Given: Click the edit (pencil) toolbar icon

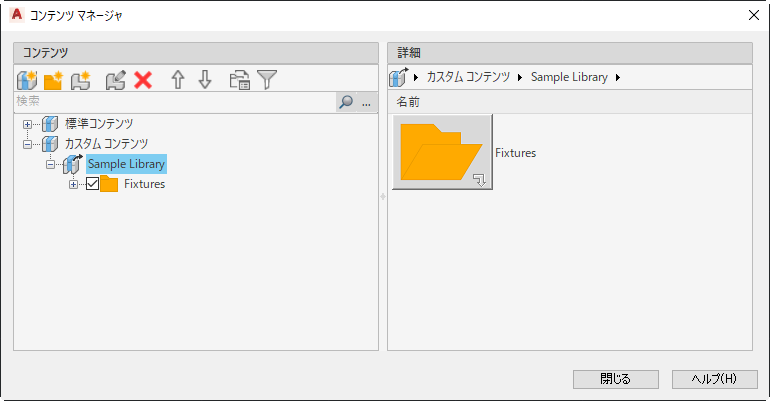Looking at the screenshot, I should click(x=116, y=80).
